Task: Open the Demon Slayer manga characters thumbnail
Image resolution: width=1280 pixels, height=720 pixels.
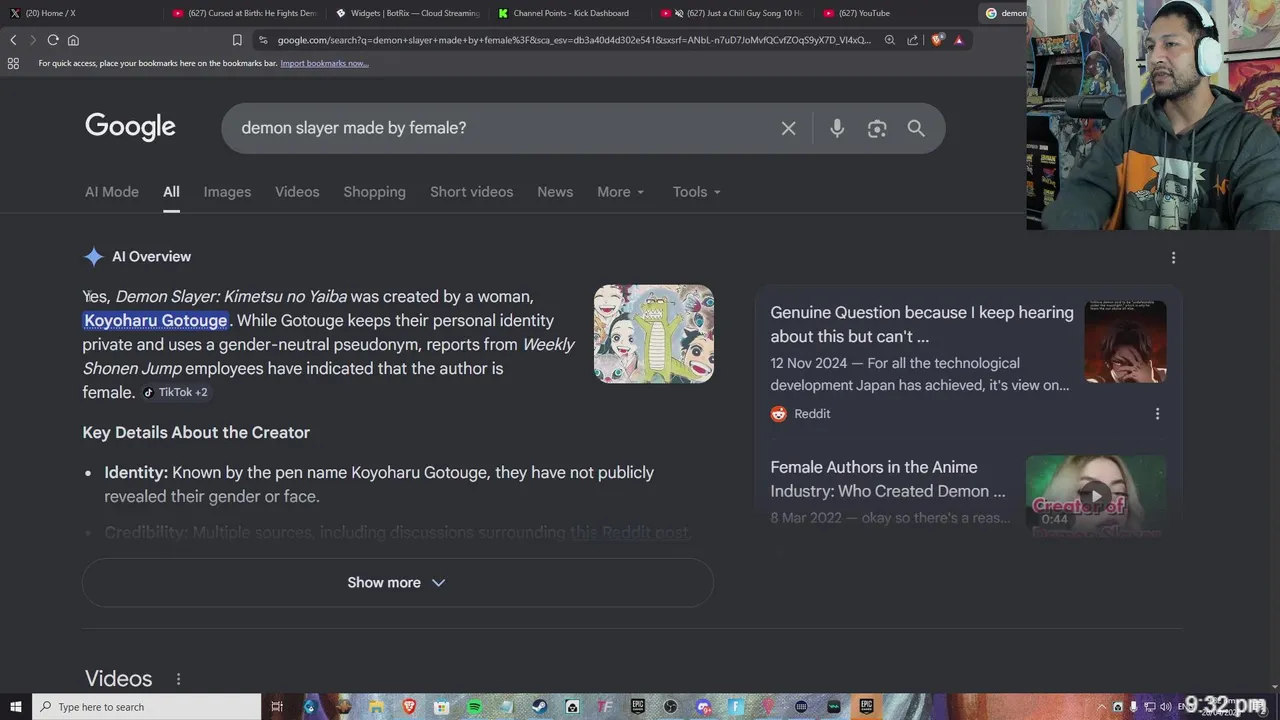Action: point(654,334)
